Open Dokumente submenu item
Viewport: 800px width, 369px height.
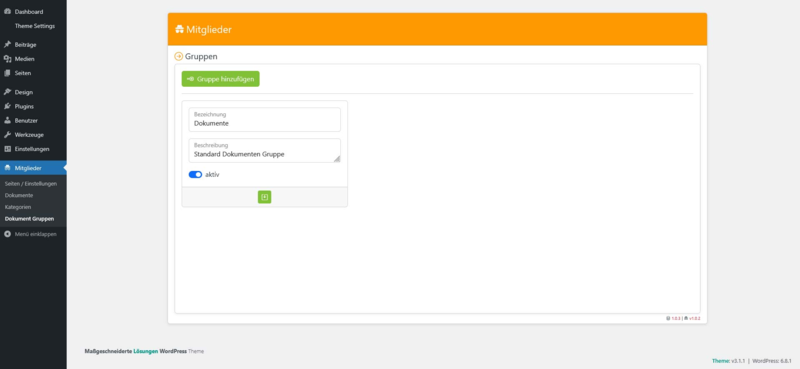(19, 195)
